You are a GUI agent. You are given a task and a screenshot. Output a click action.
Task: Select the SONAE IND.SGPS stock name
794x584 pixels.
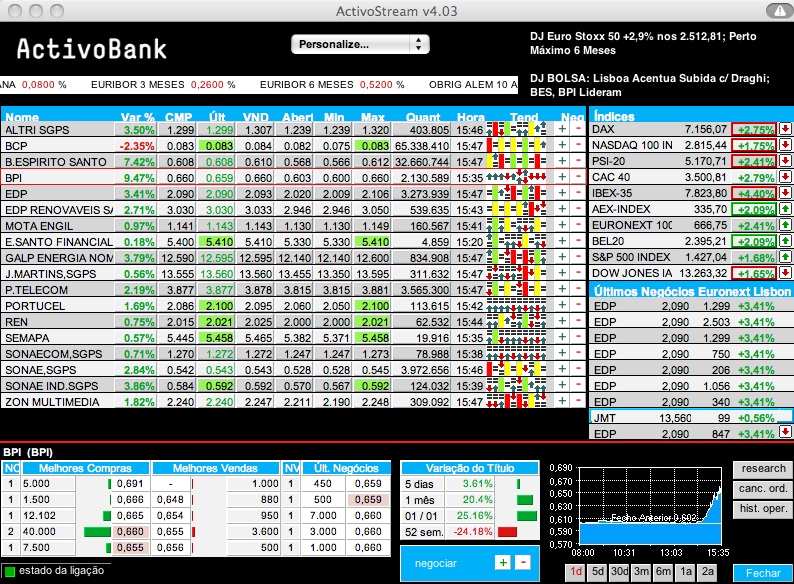tap(52, 385)
